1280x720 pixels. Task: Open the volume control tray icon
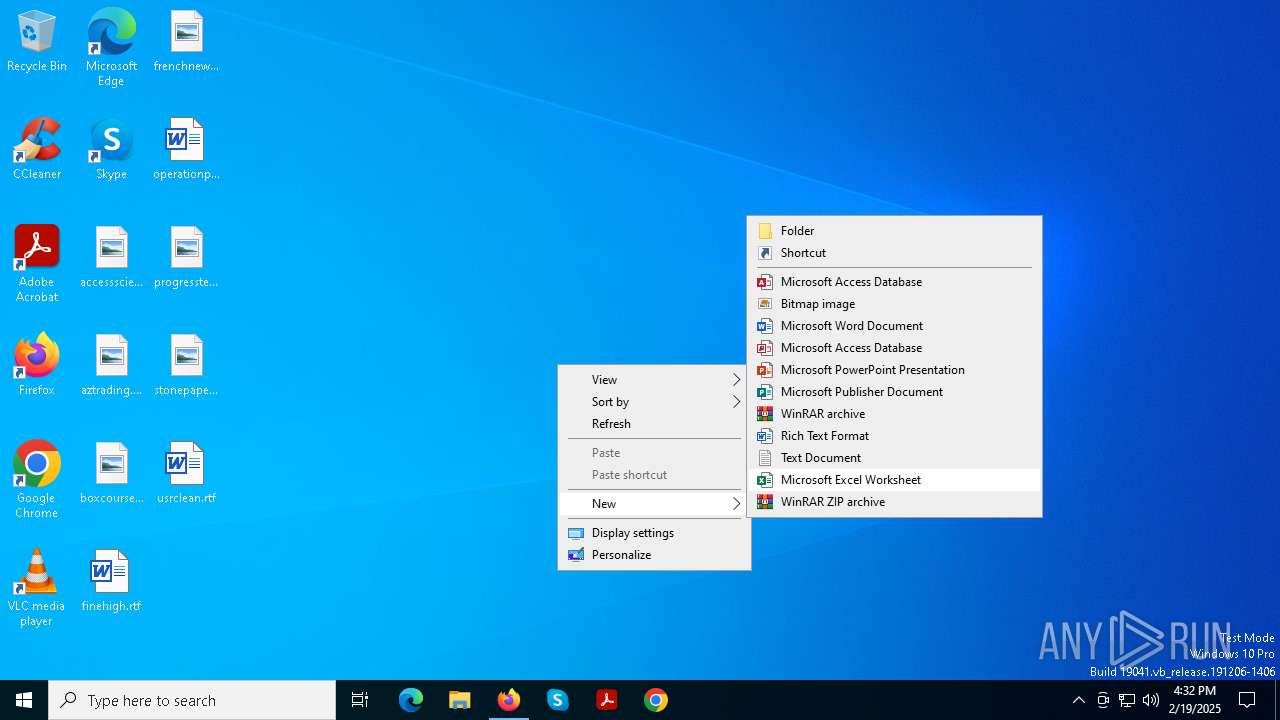(x=1151, y=700)
